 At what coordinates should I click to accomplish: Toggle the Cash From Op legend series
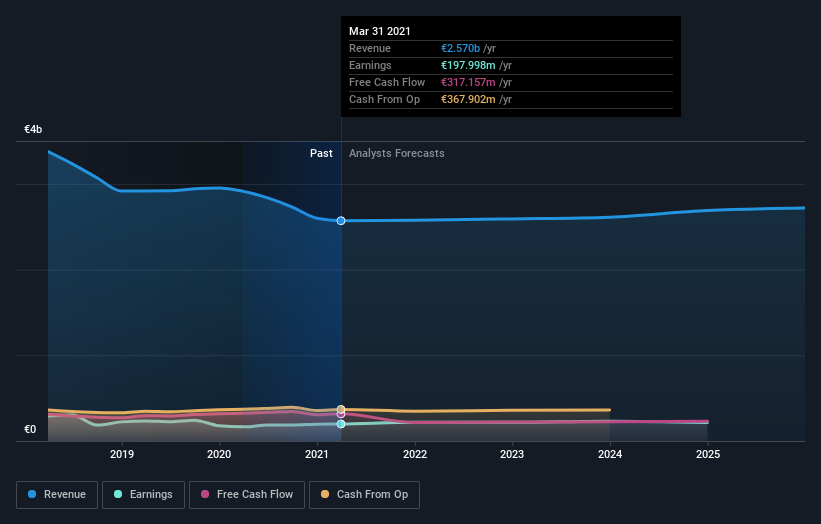[x=364, y=495]
